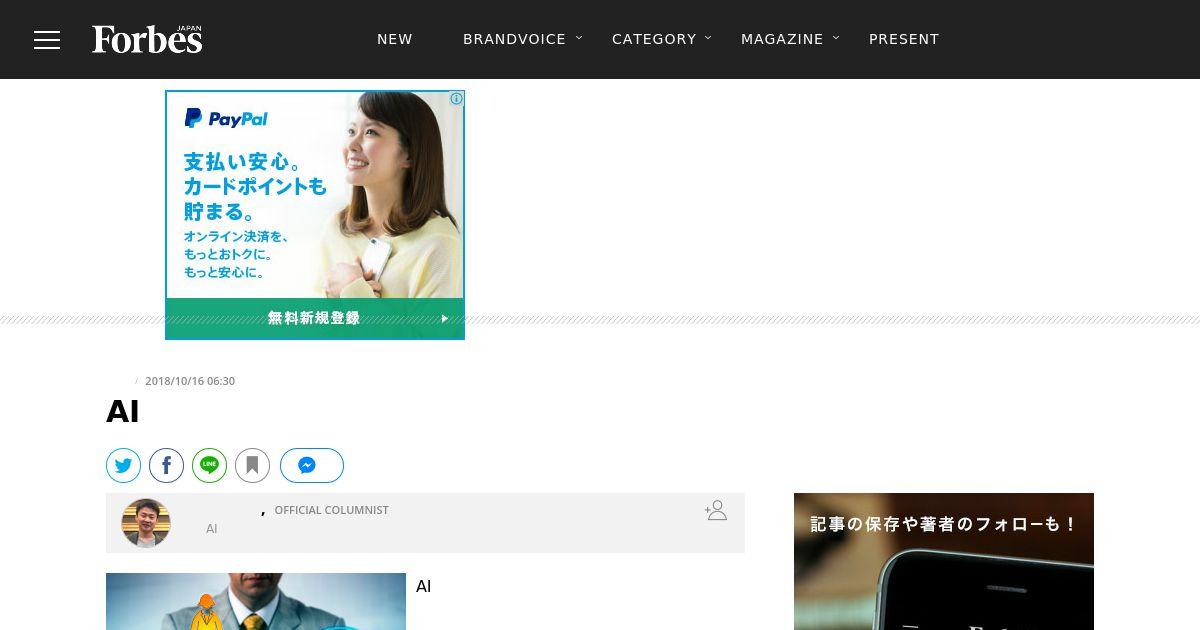
Task: Expand the CATEGORY dropdown chevron
Action: tap(708, 38)
